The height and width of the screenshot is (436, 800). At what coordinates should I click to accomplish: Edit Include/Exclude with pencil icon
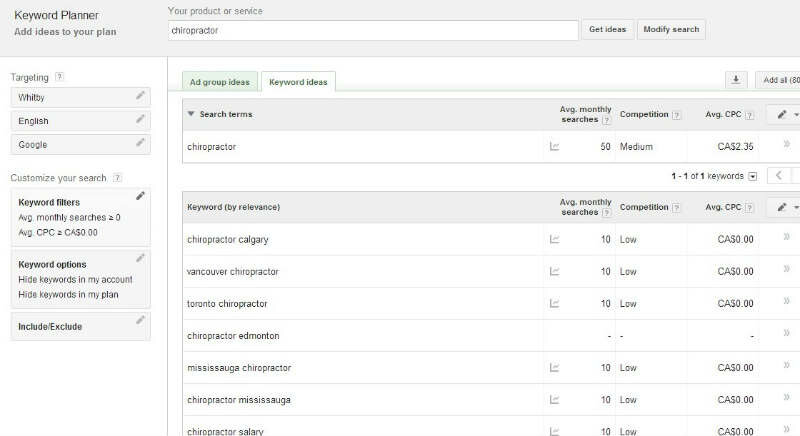(x=140, y=320)
